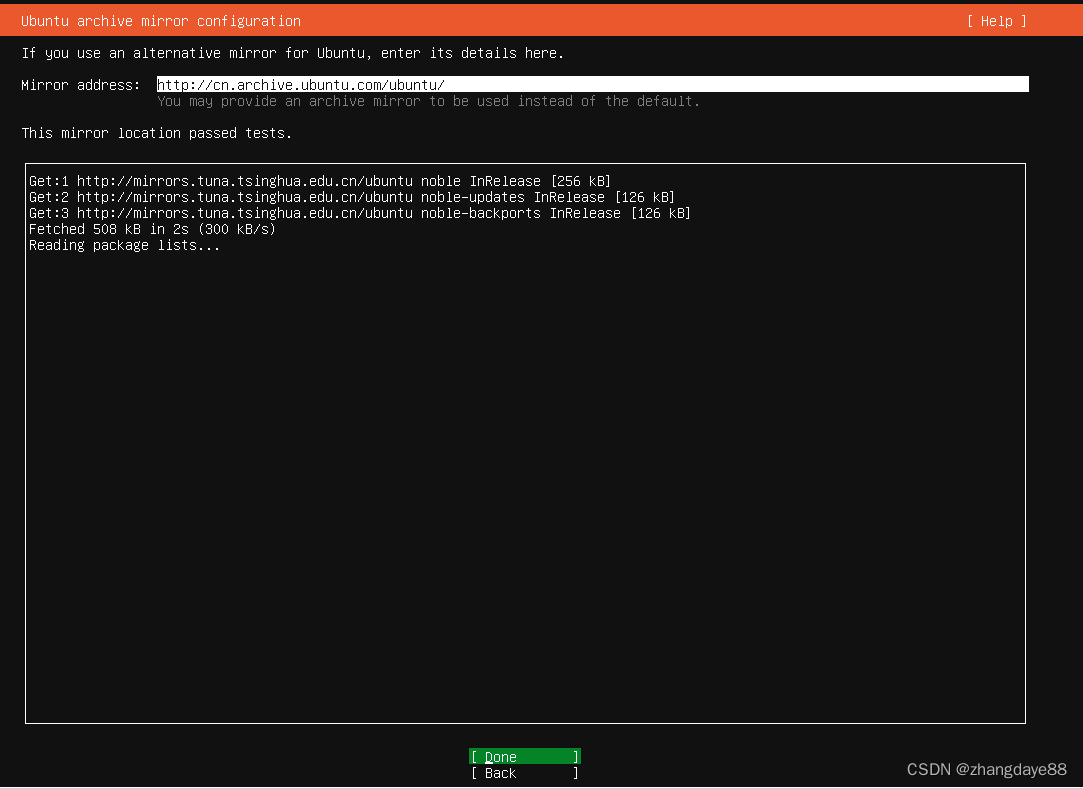Select the Done button
The image size is (1083, 789).
coord(525,757)
